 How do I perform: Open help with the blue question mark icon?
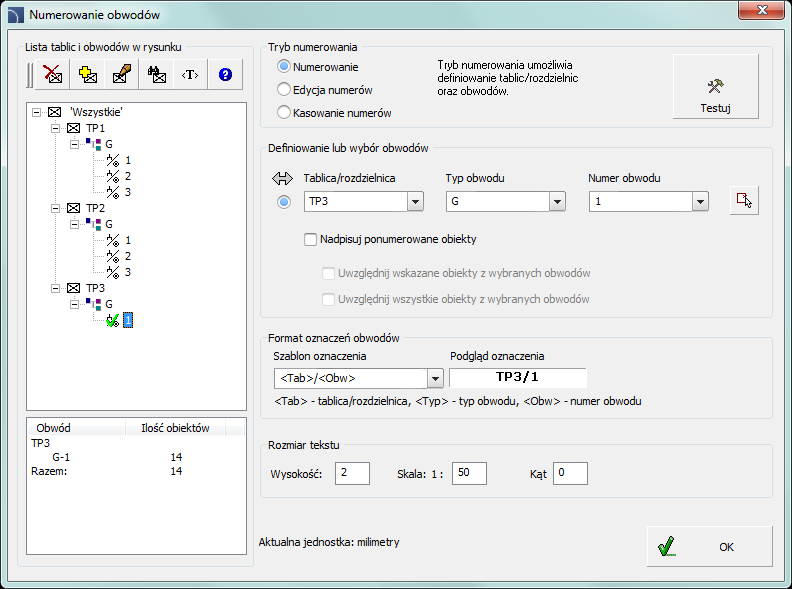[225, 75]
